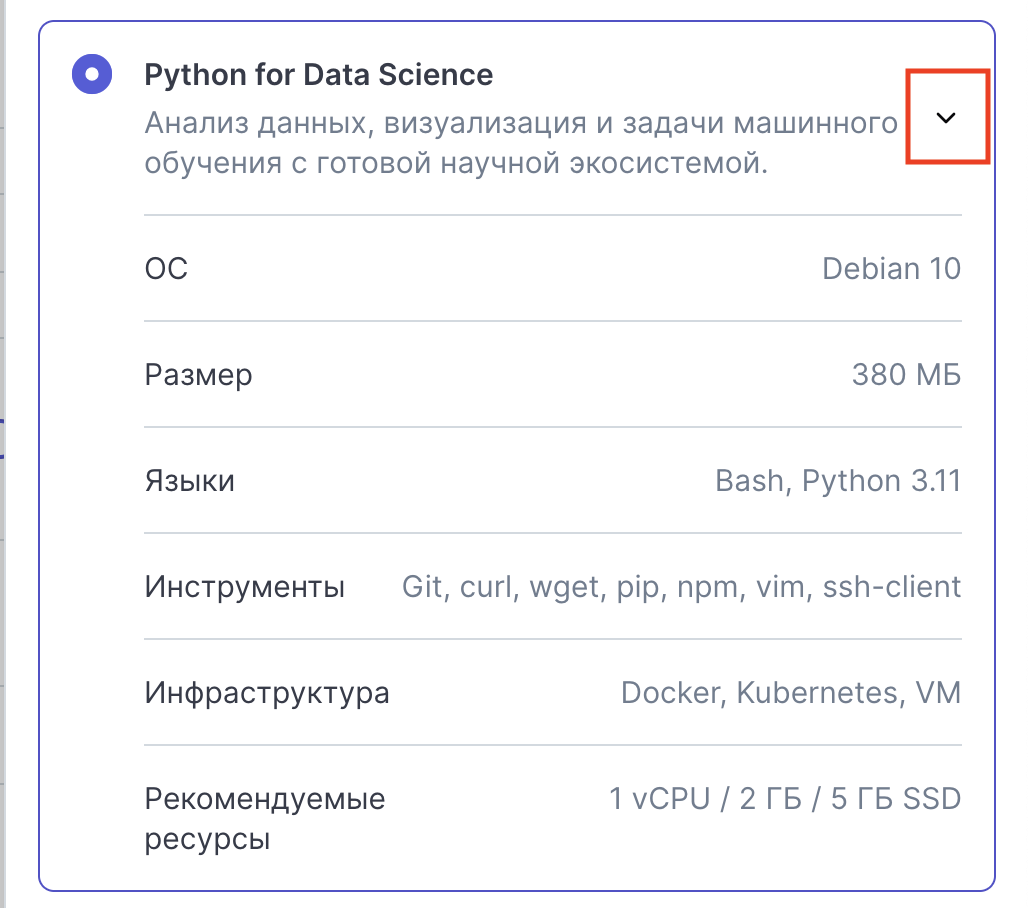Click the Рекомендуемые ресурсы label
1028x908 pixels.
point(265,819)
